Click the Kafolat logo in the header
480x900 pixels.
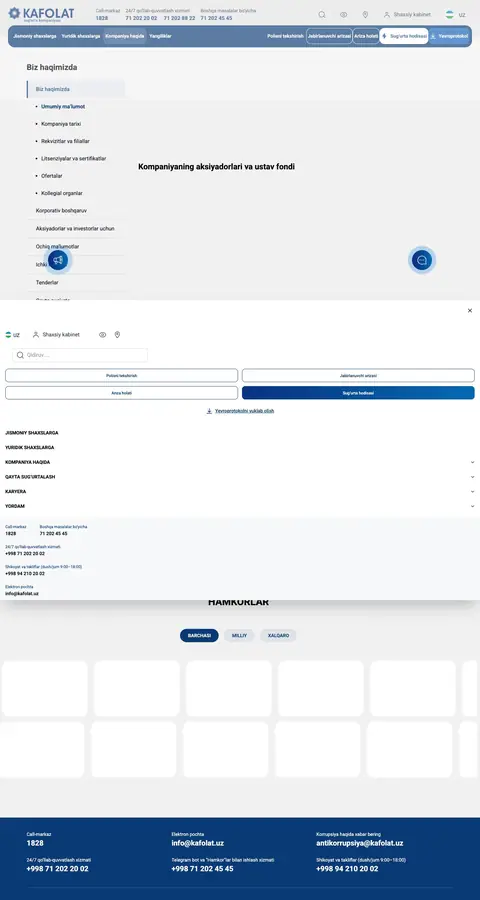(41, 14)
